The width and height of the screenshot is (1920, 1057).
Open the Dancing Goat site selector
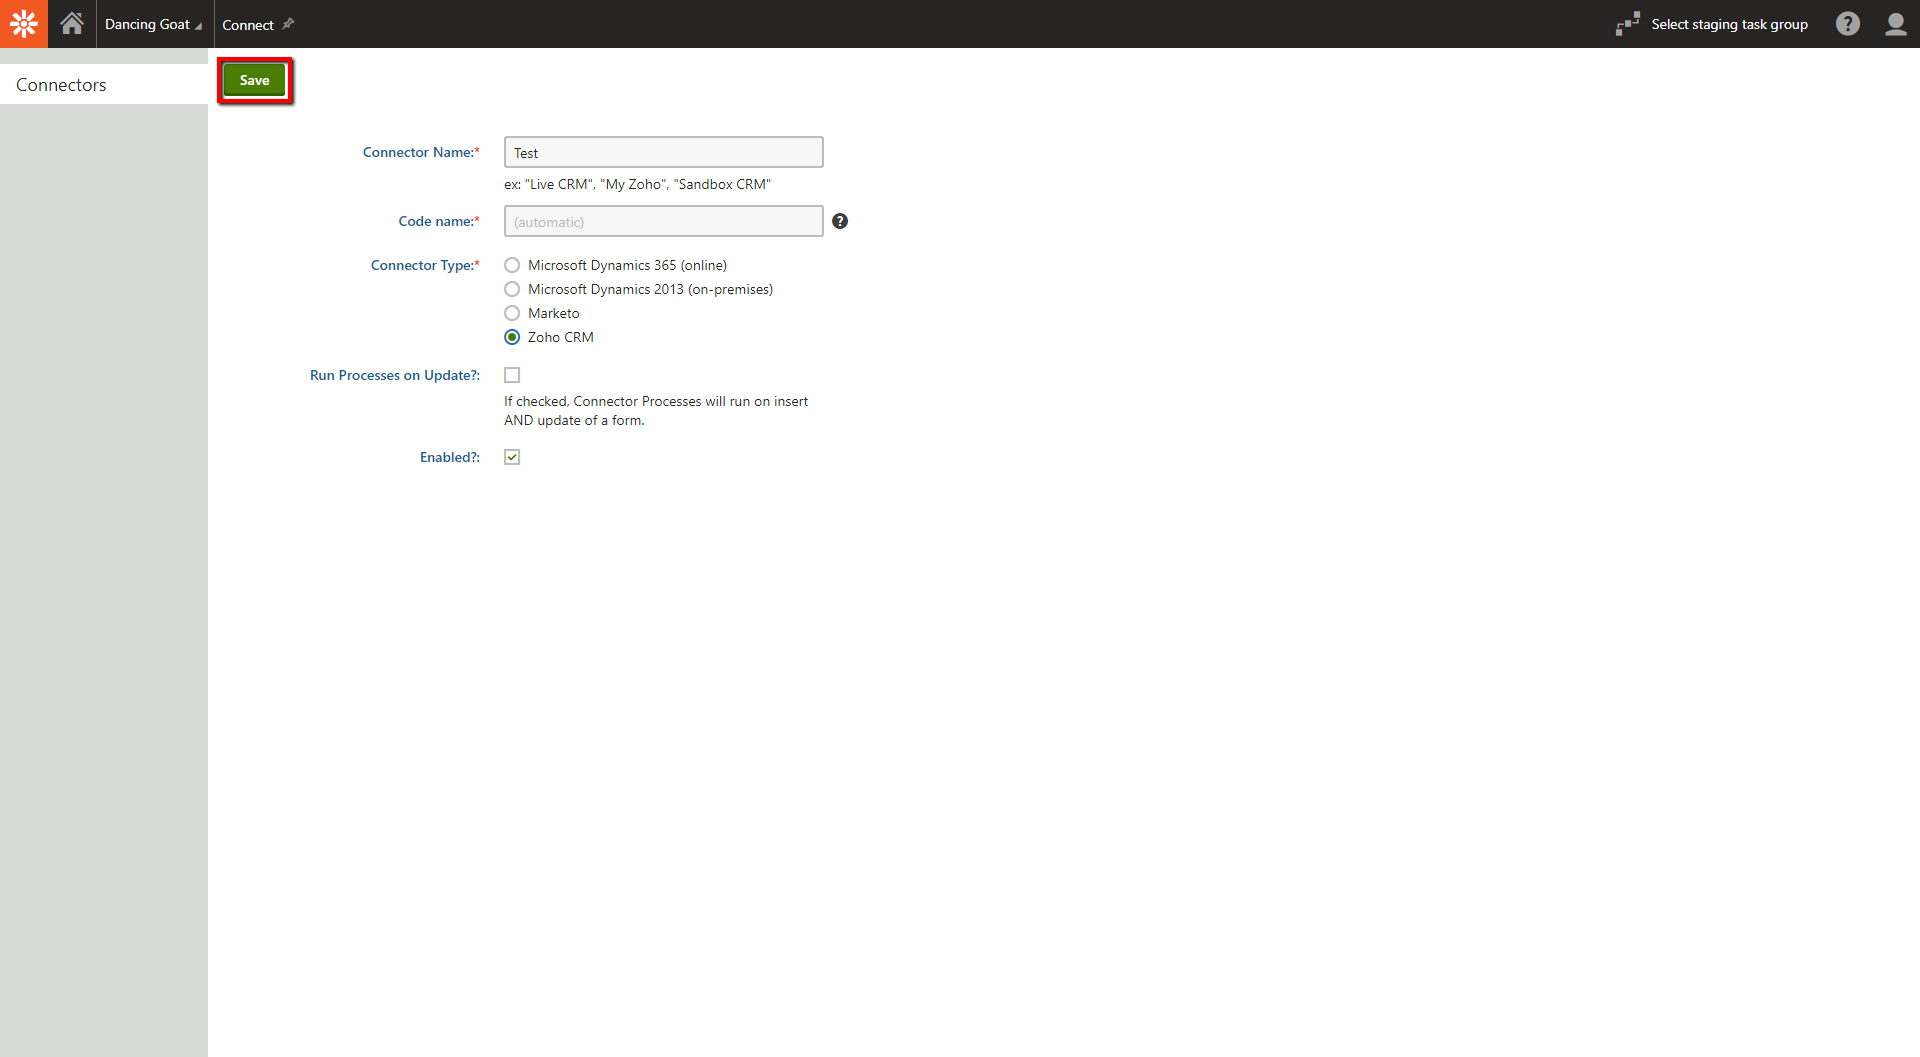click(153, 24)
